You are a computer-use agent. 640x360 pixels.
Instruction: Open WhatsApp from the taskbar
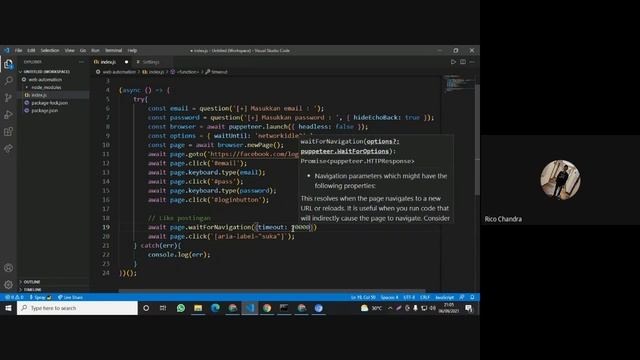[x=181, y=308]
